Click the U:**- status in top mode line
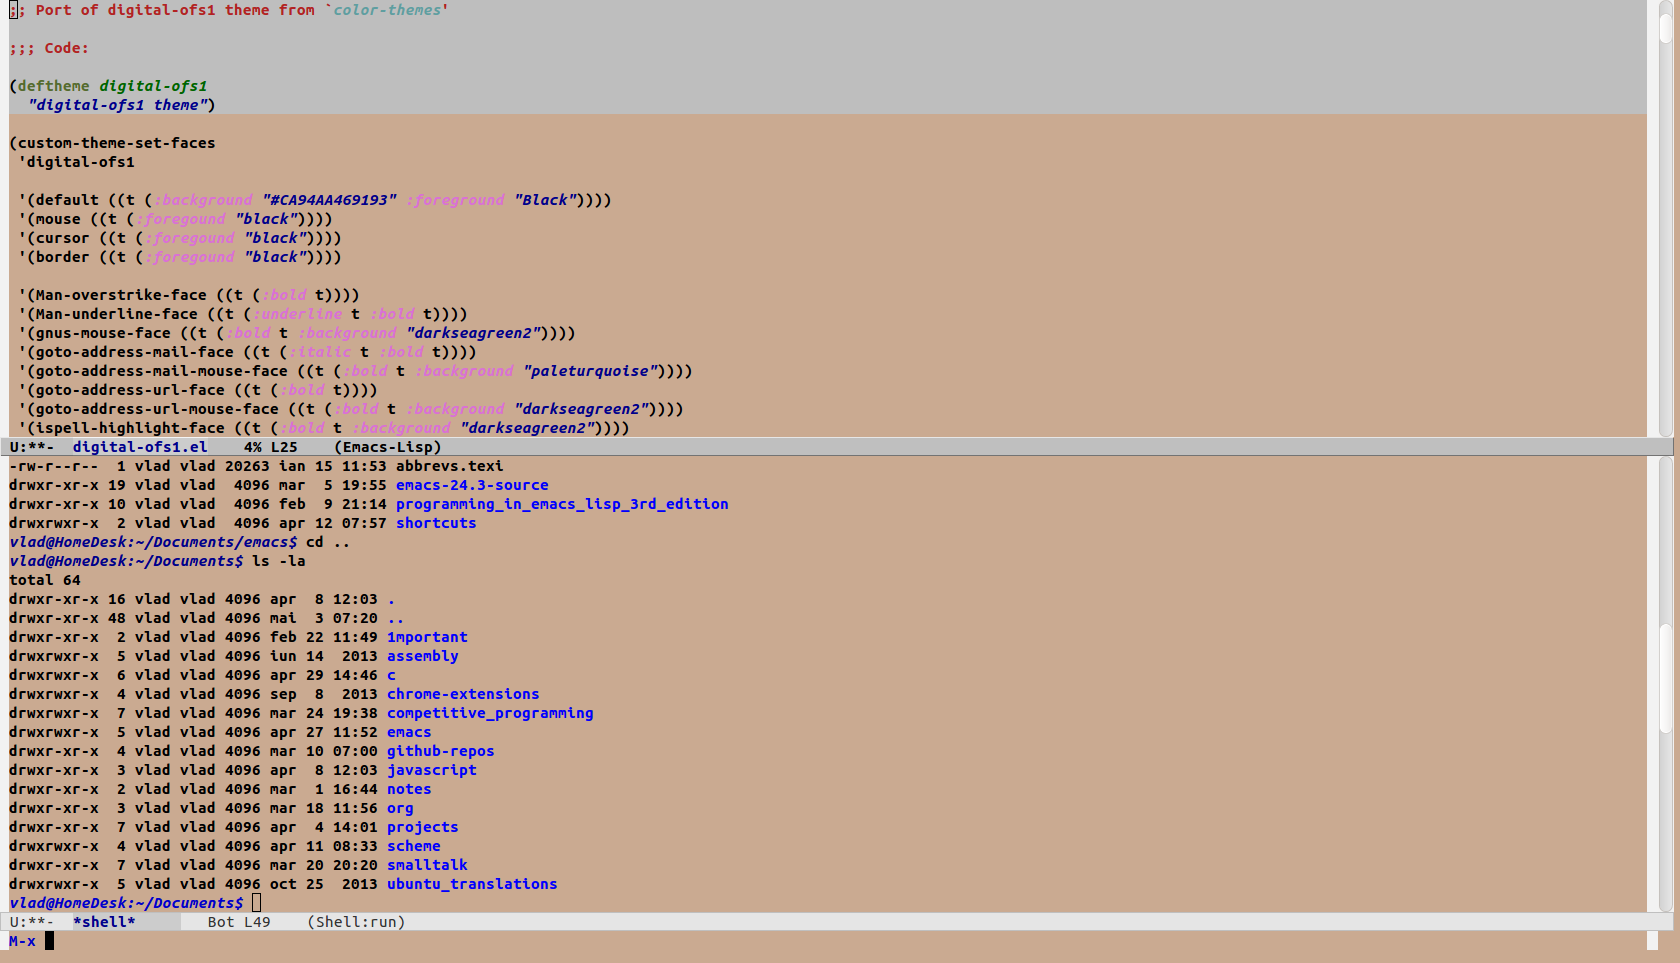The image size is (1680, 963). click(32, 447)
